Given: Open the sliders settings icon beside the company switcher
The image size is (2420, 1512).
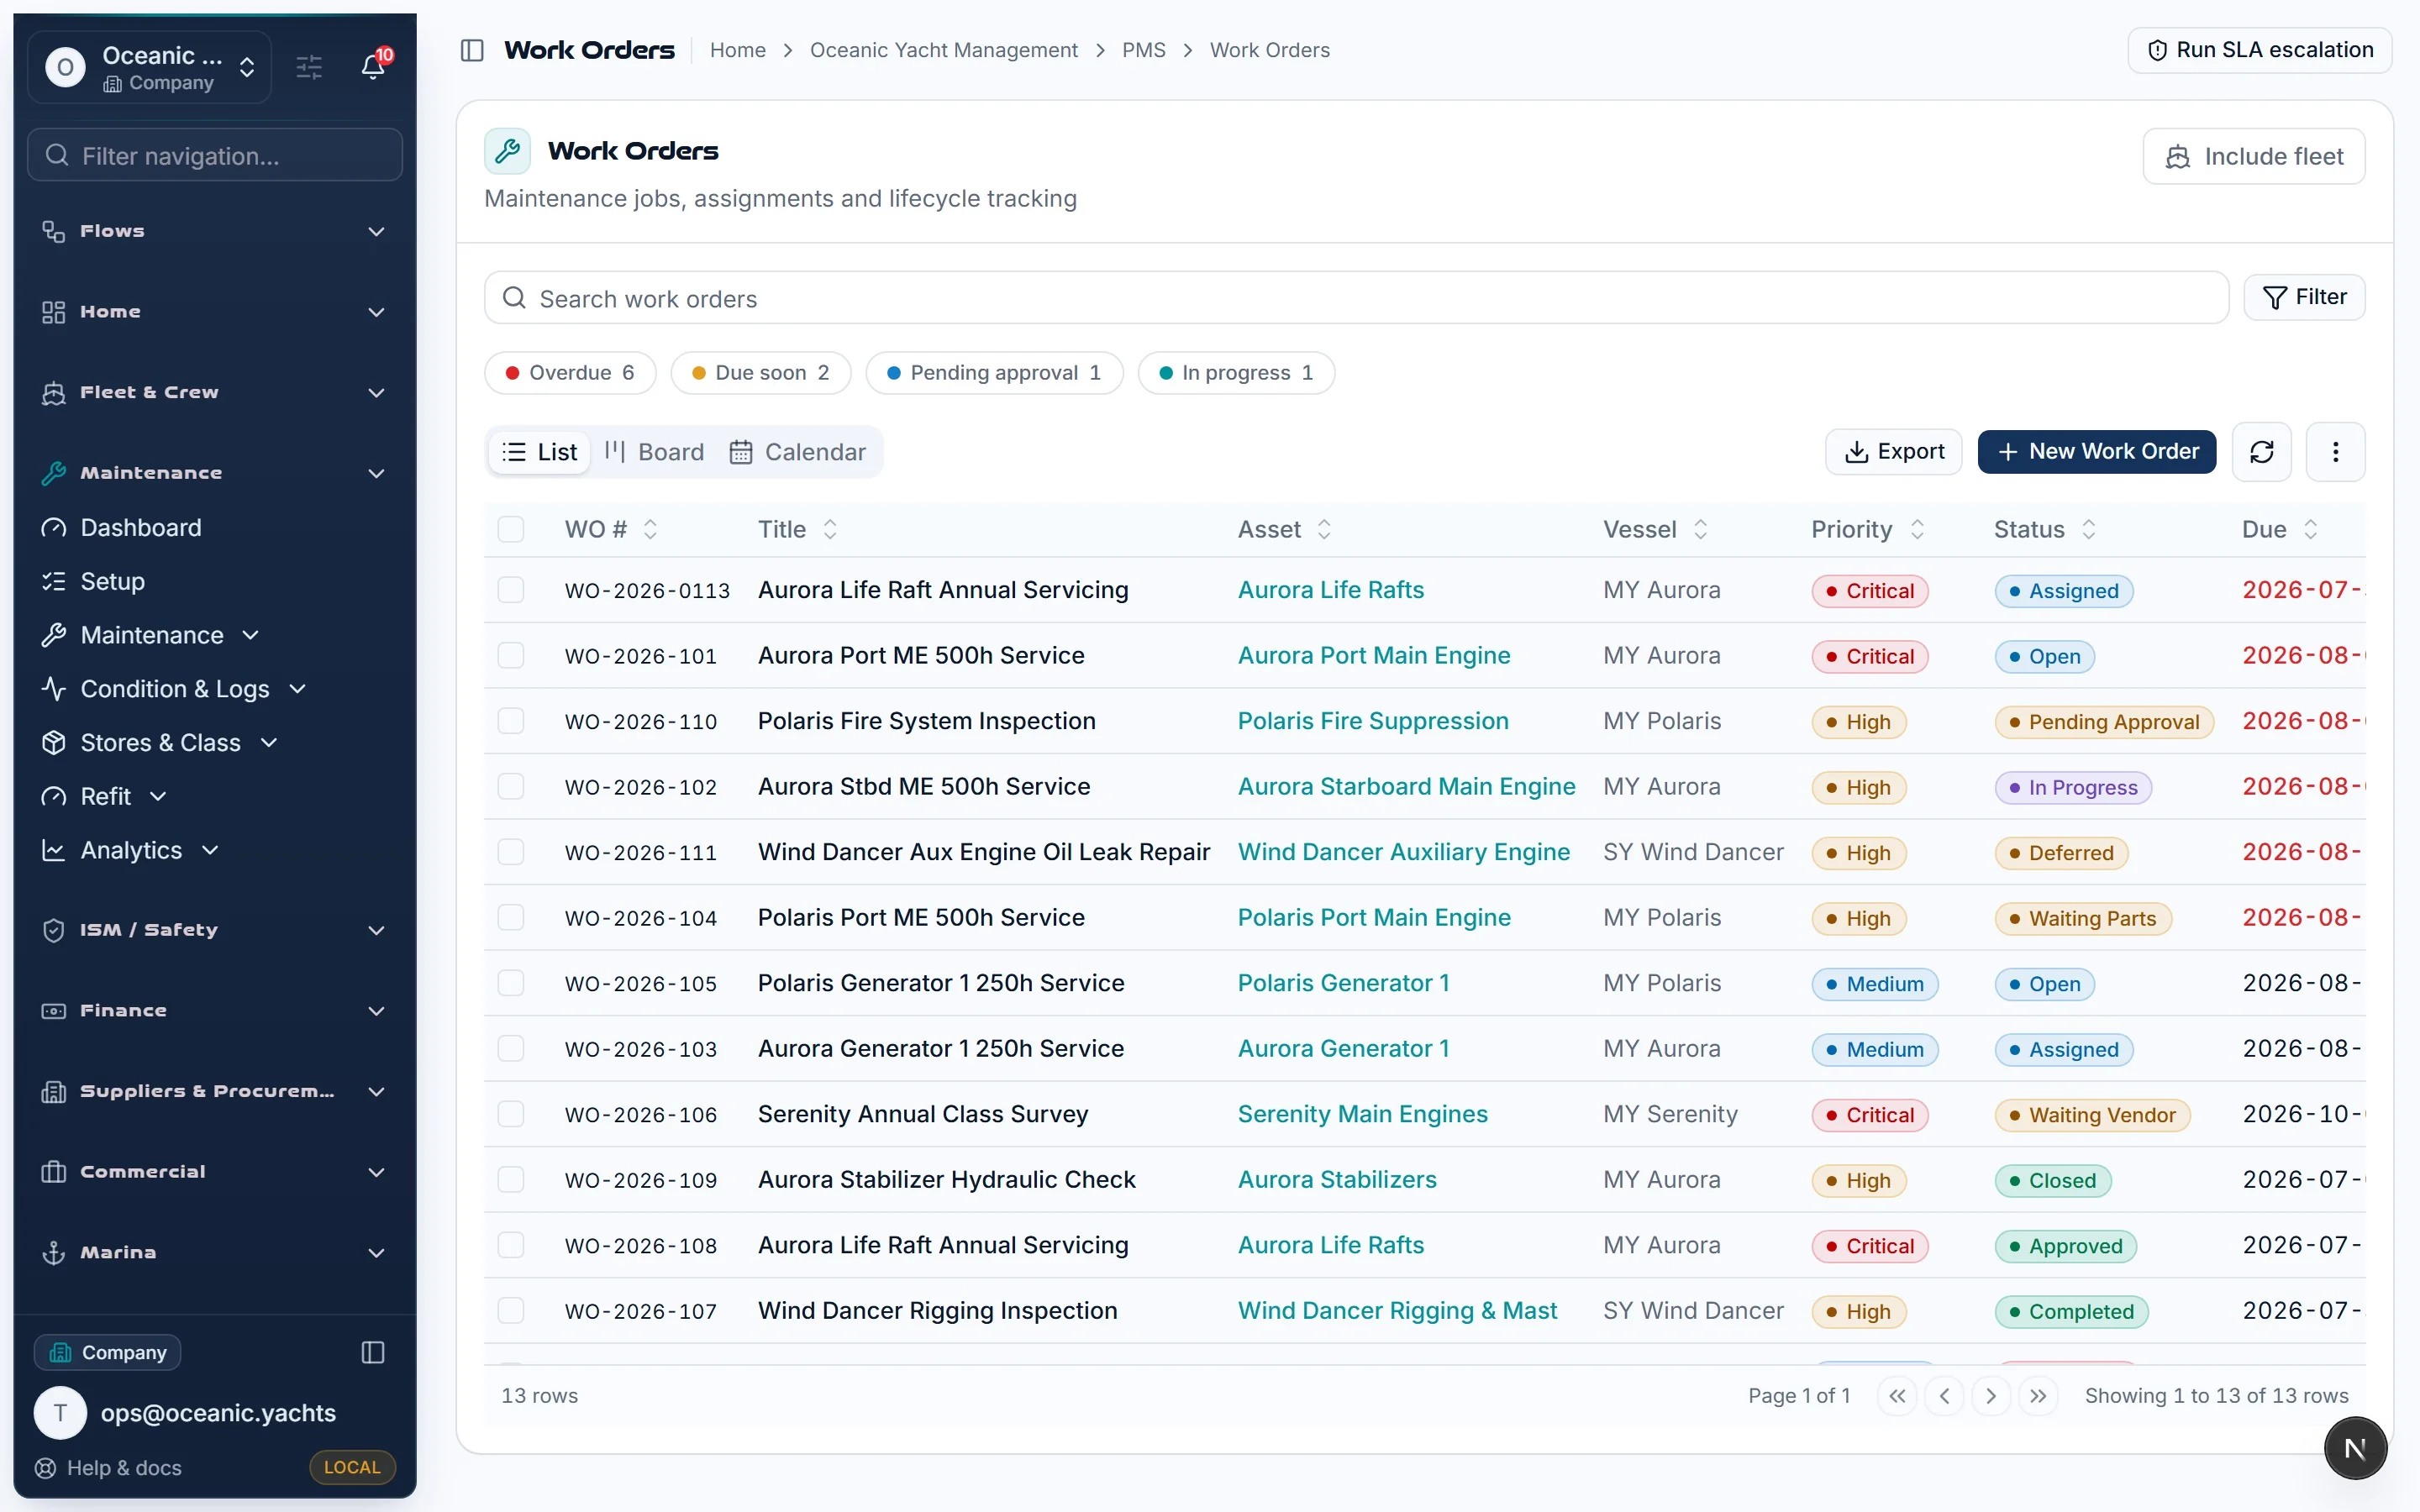Looking at the screenshot, I should (x=309, y=67).
